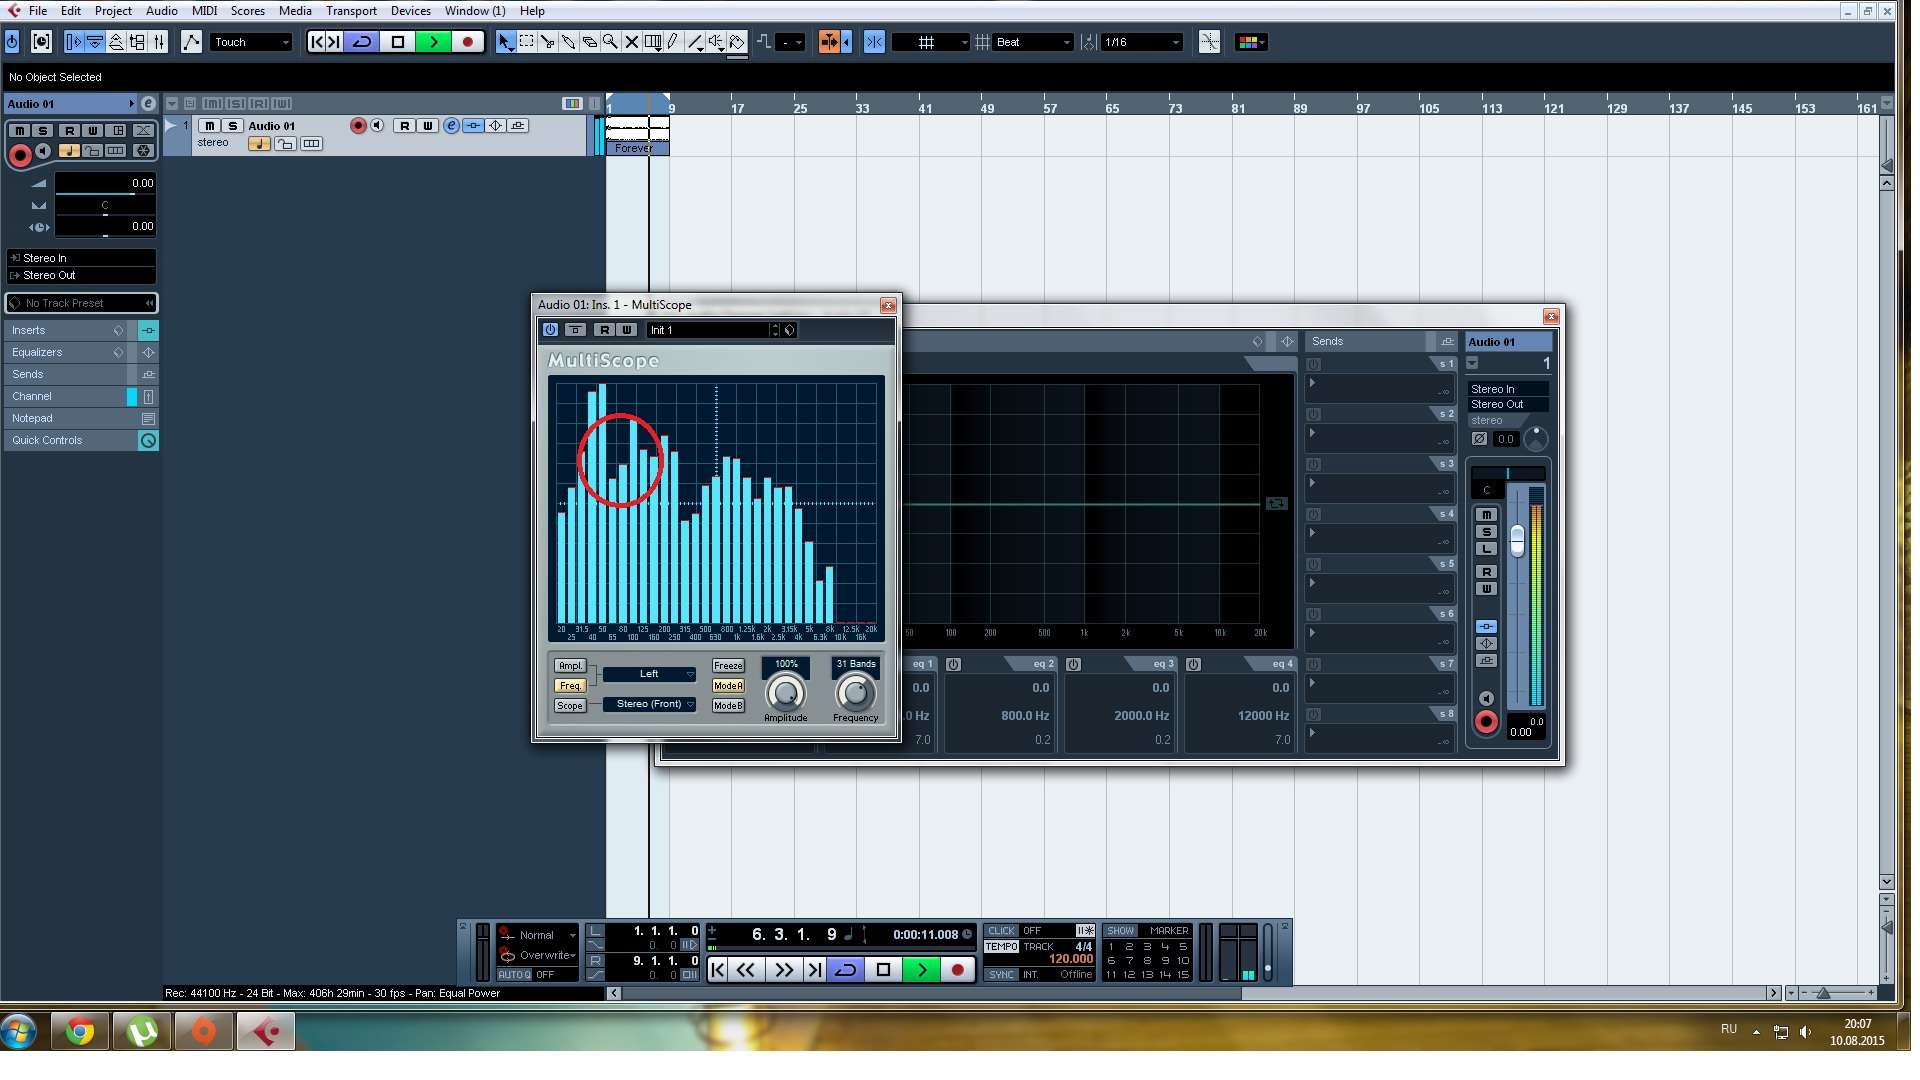Toggle metronome CLICK in transport
Image resolution: width=1920 pixels, height=1080 pixels.
1001,931
